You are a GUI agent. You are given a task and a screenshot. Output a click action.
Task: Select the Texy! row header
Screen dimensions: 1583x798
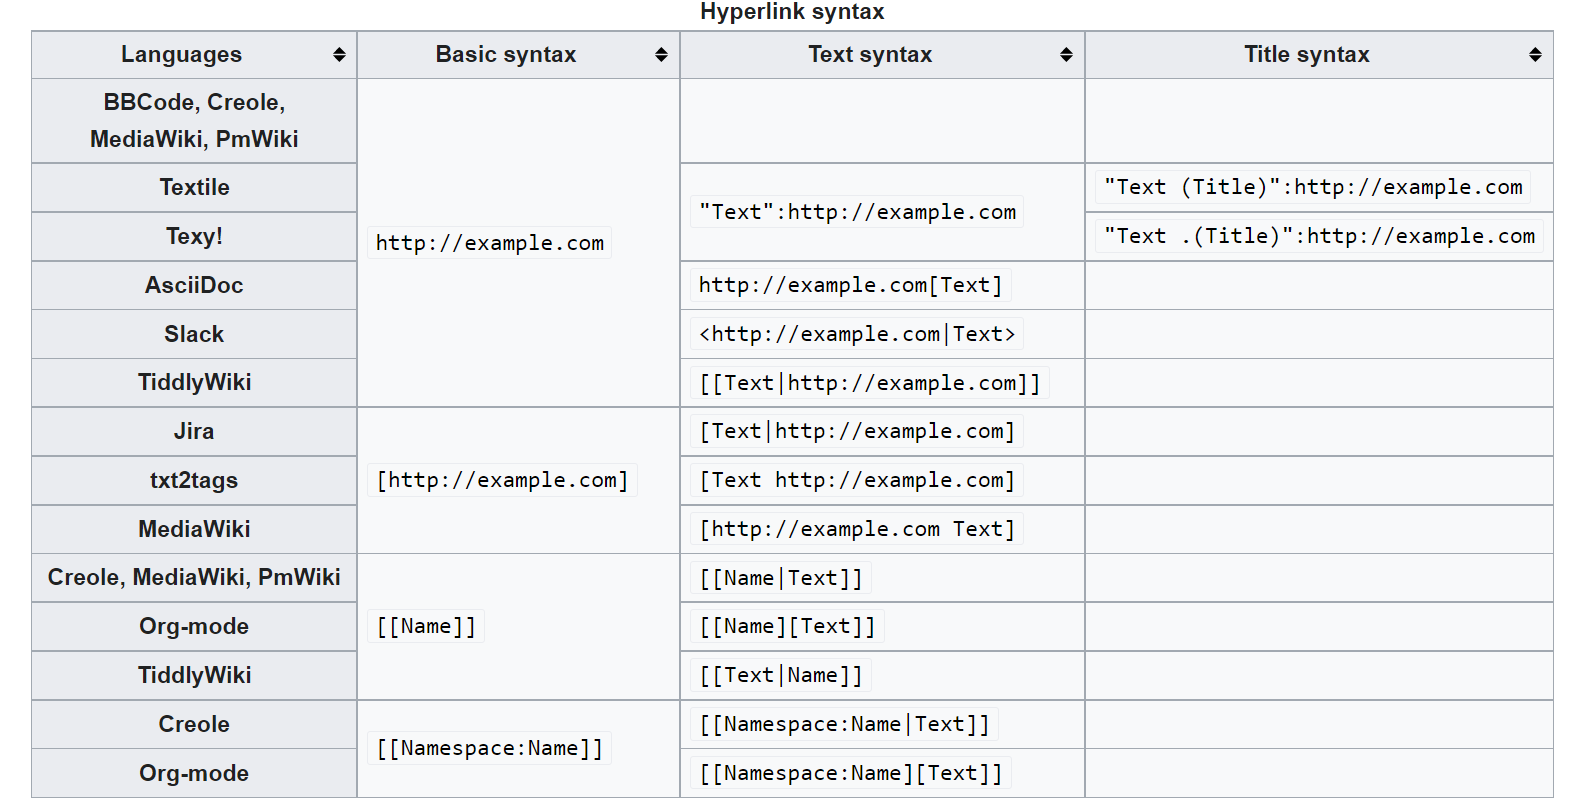[x=194, y=237]
